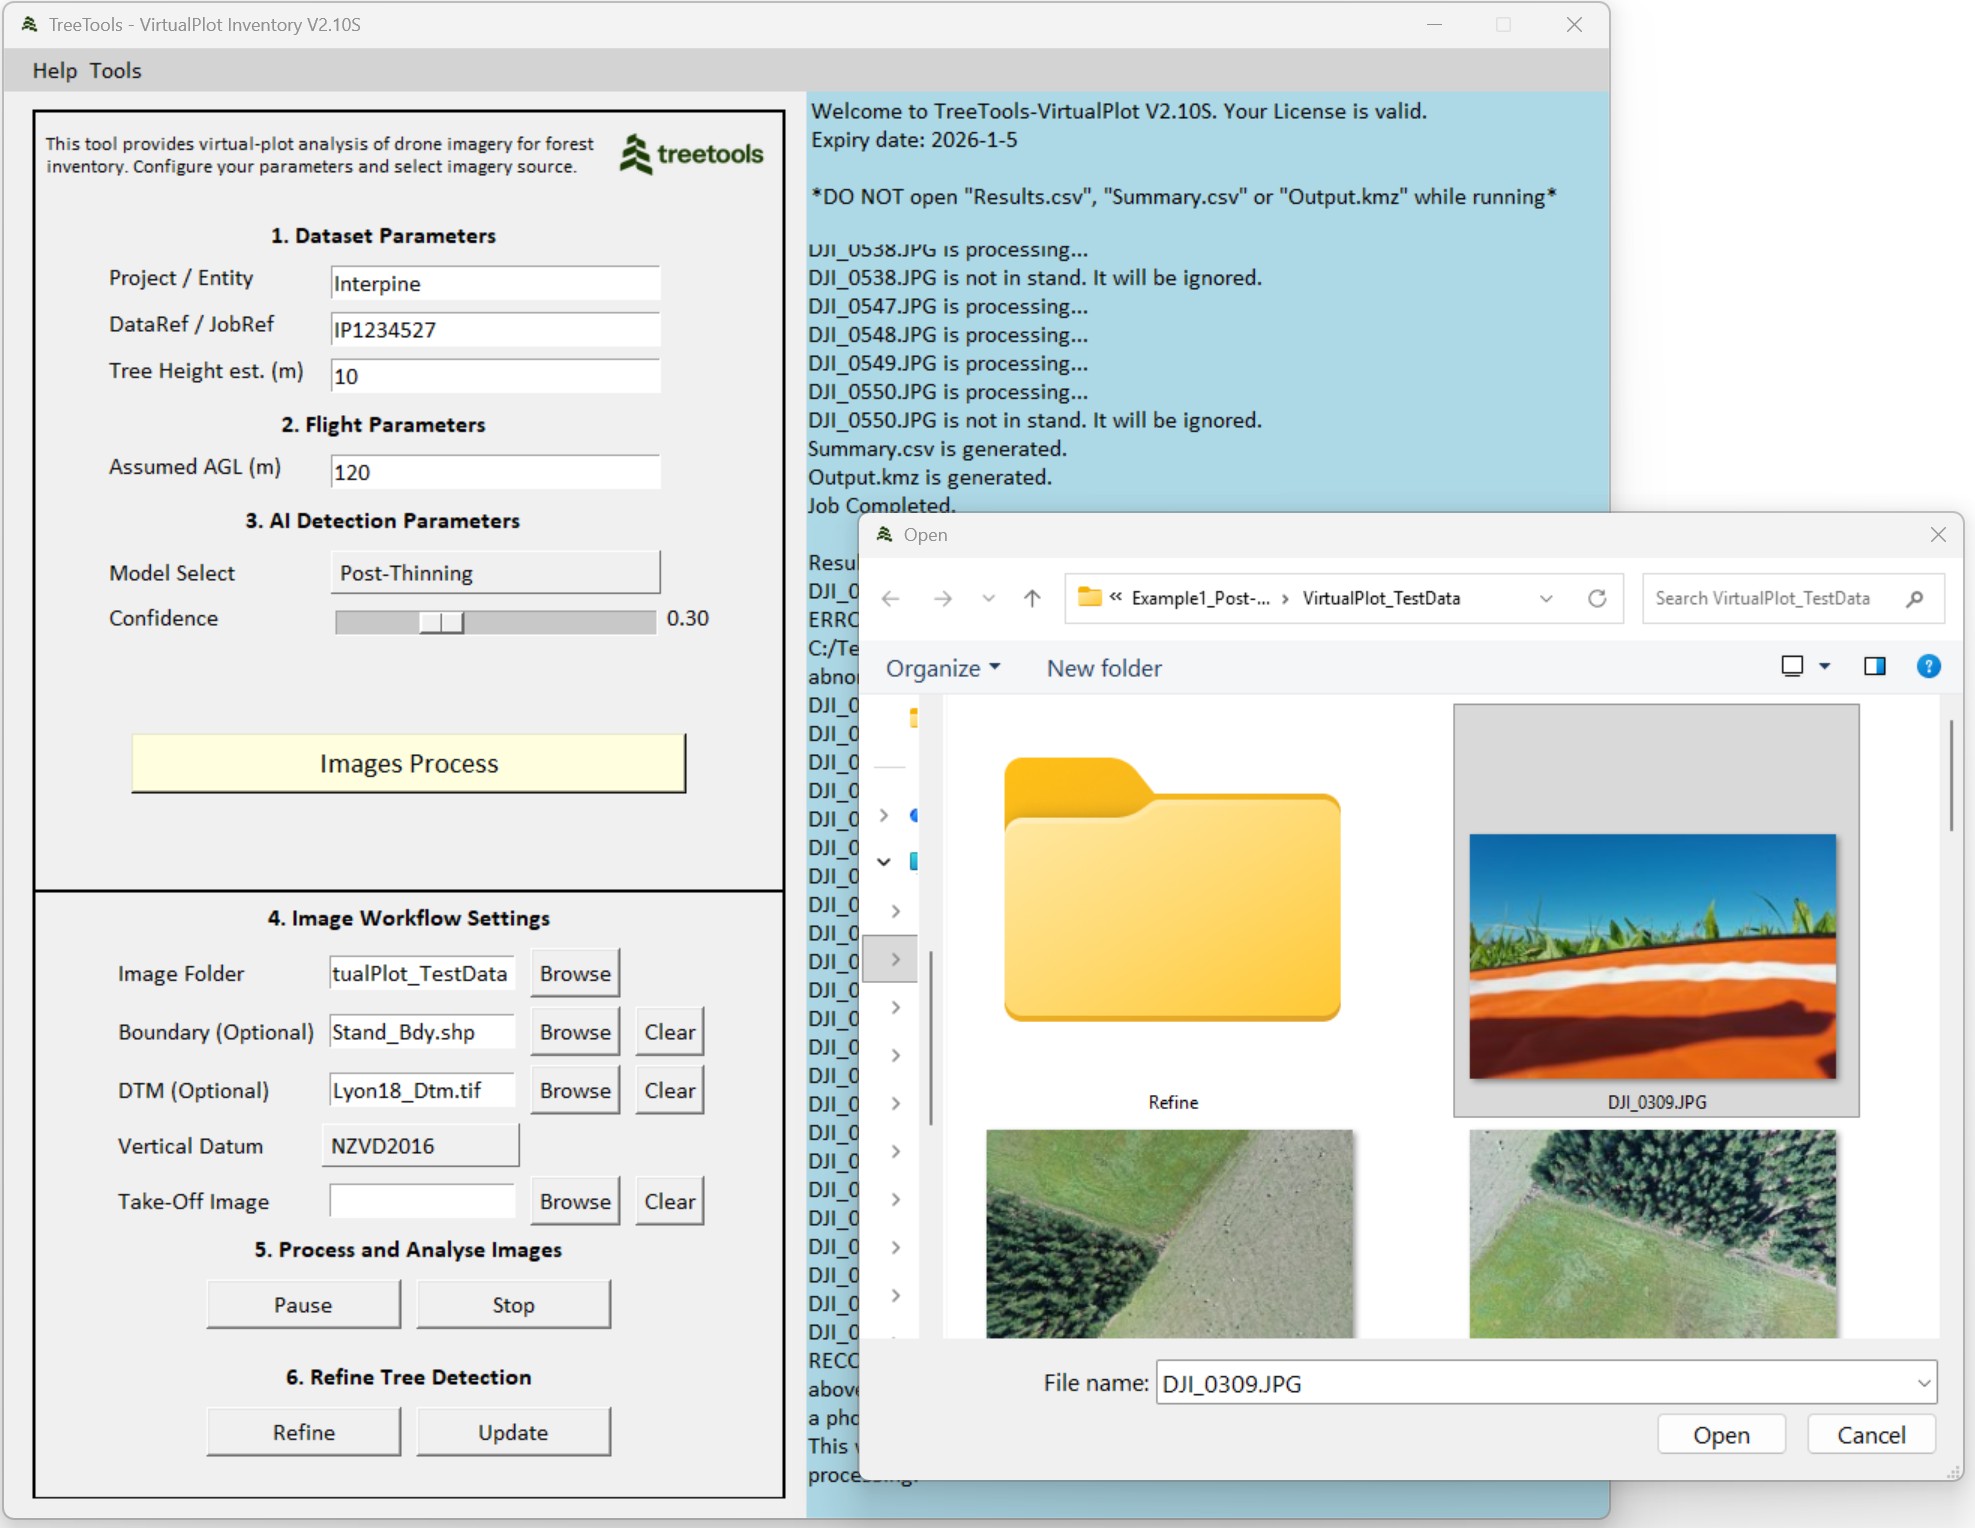Clear the DTM file selection
1975x1528 pixels.
click(x=669, y=1090)
